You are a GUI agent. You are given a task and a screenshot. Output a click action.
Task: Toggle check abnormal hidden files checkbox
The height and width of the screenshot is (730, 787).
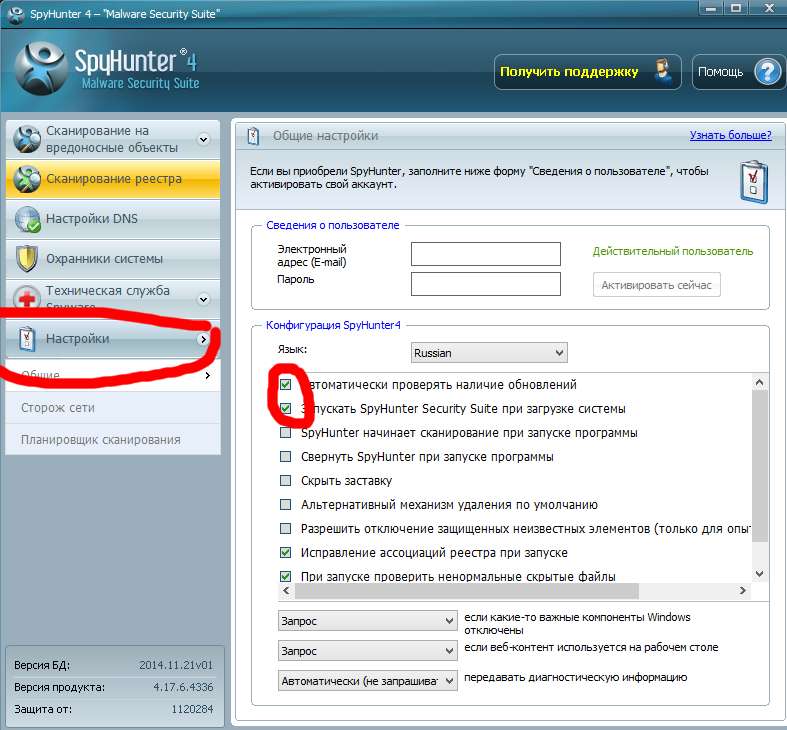pos(286,576)
